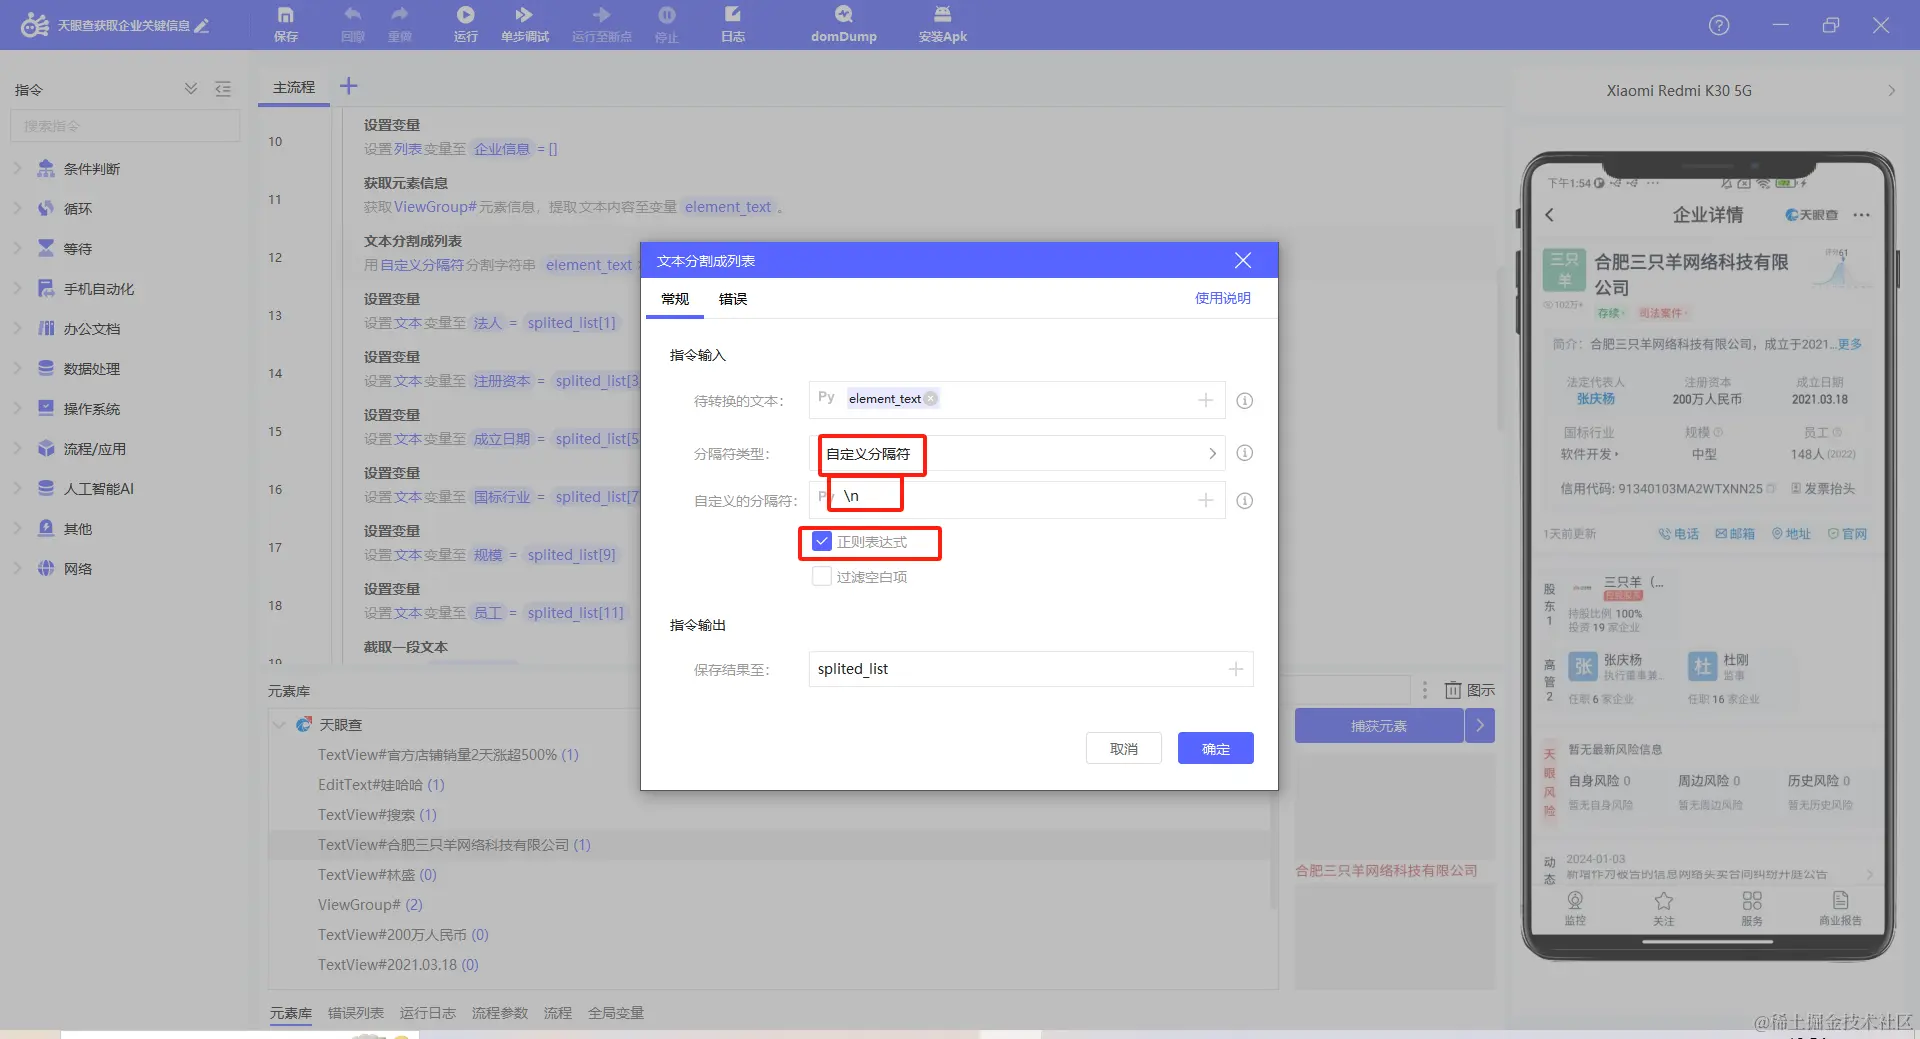Open the 日志 log icon
The image size is (1920, 1039).
(733, 24)
